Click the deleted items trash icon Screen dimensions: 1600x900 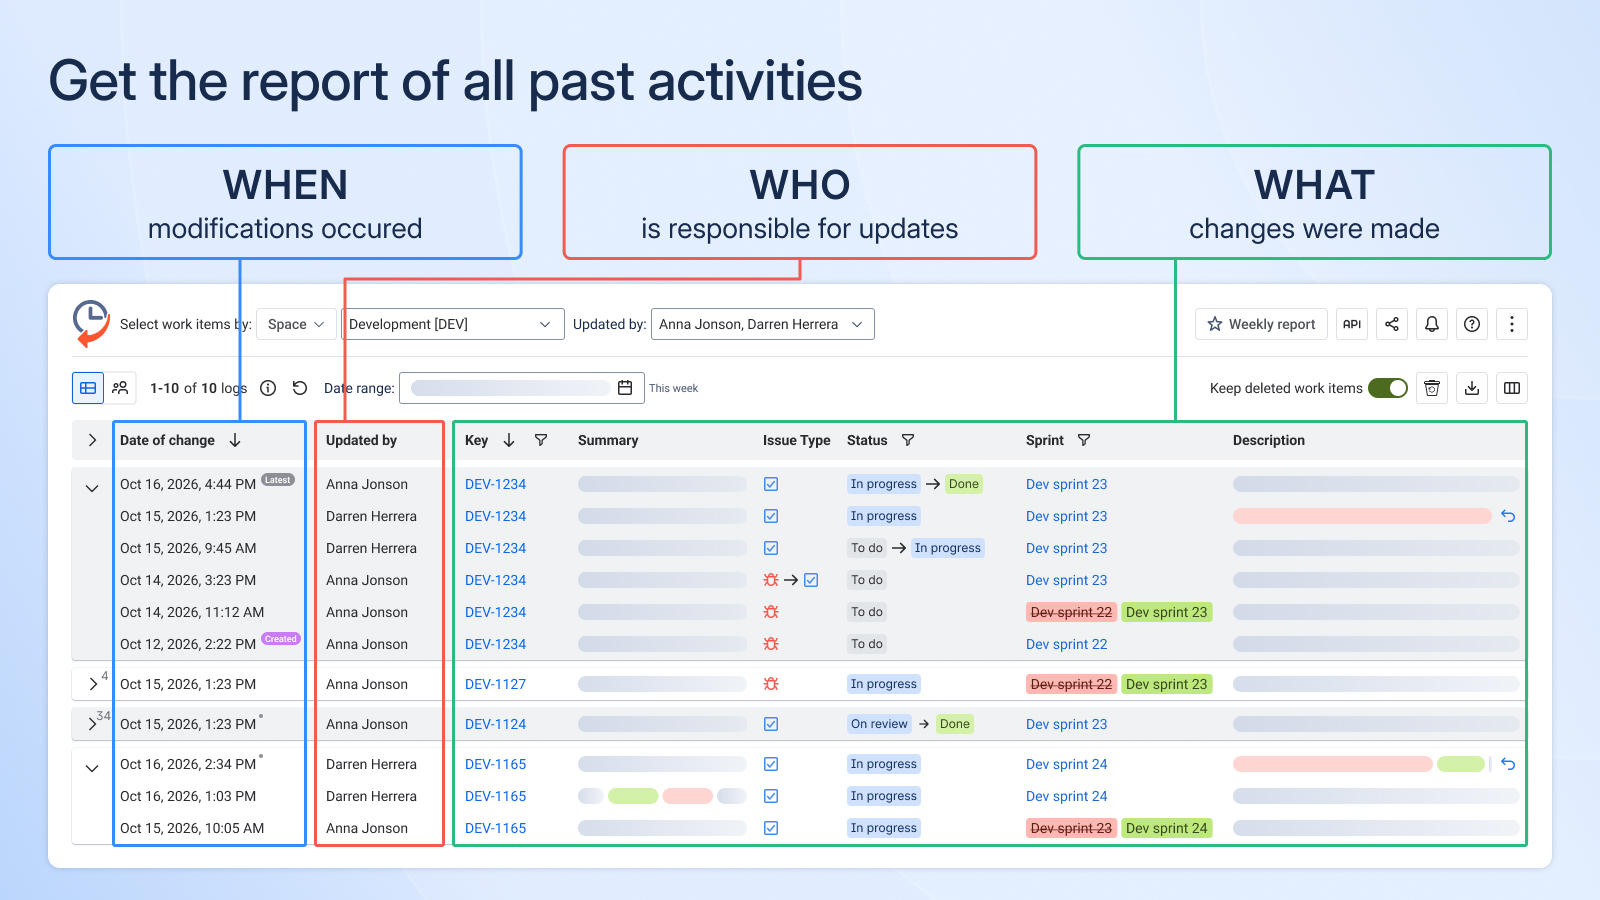pyautogui.click(x=1432, y=388)
